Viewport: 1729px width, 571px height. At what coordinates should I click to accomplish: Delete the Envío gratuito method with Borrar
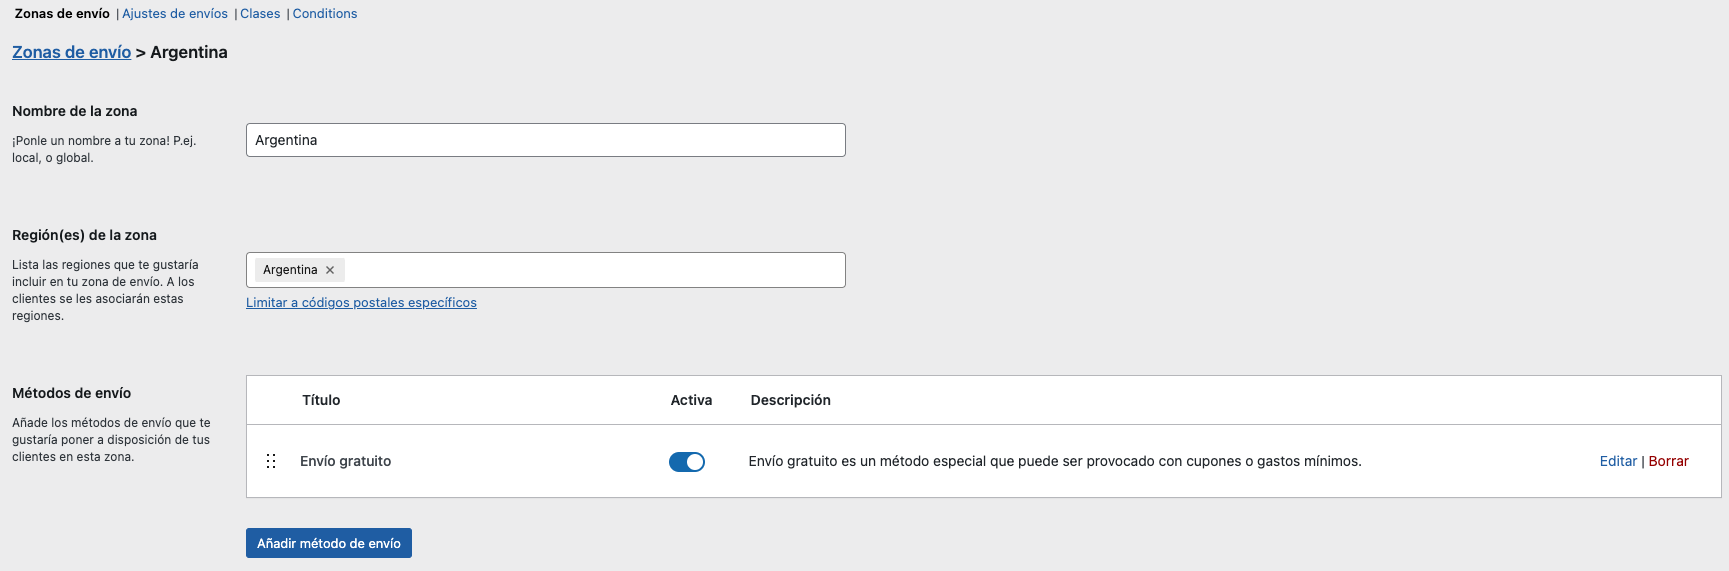tap(1668, 461)
